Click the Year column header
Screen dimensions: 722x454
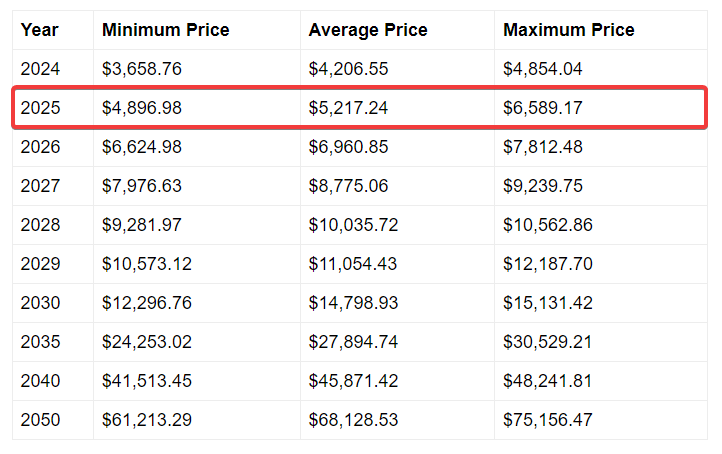(39, 30)
